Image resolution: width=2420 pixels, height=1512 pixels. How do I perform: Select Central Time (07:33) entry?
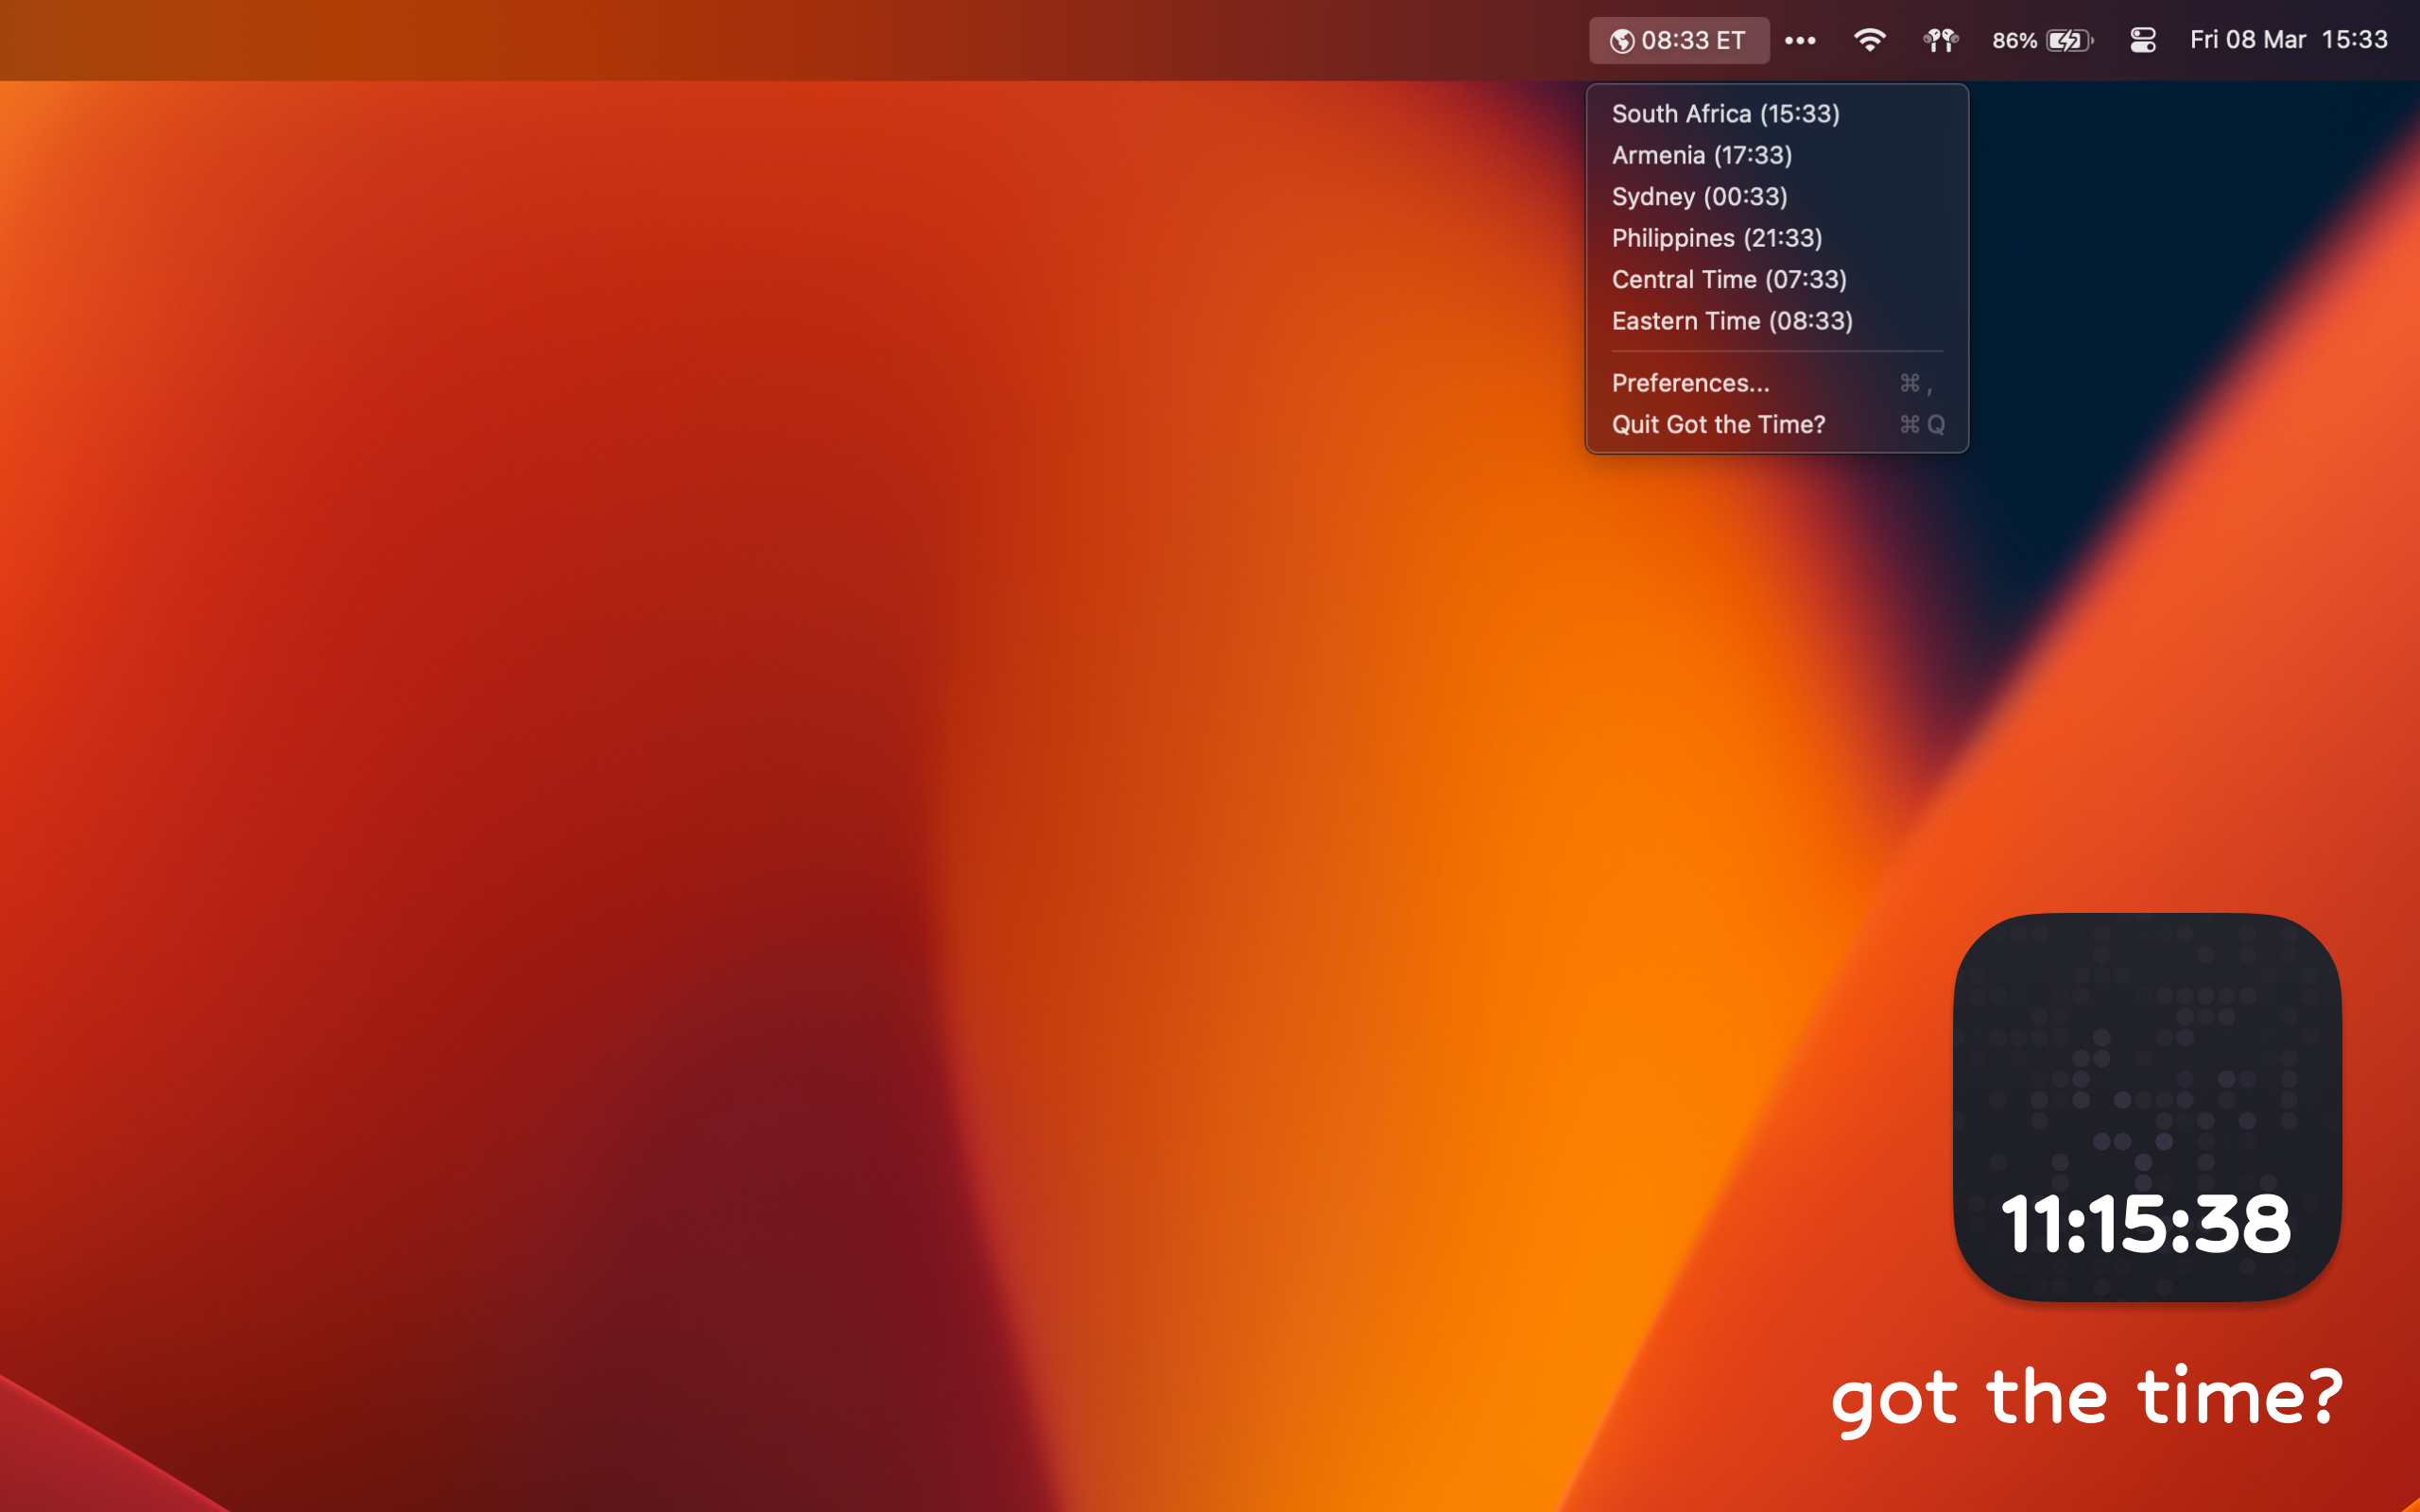[1777, 279]
